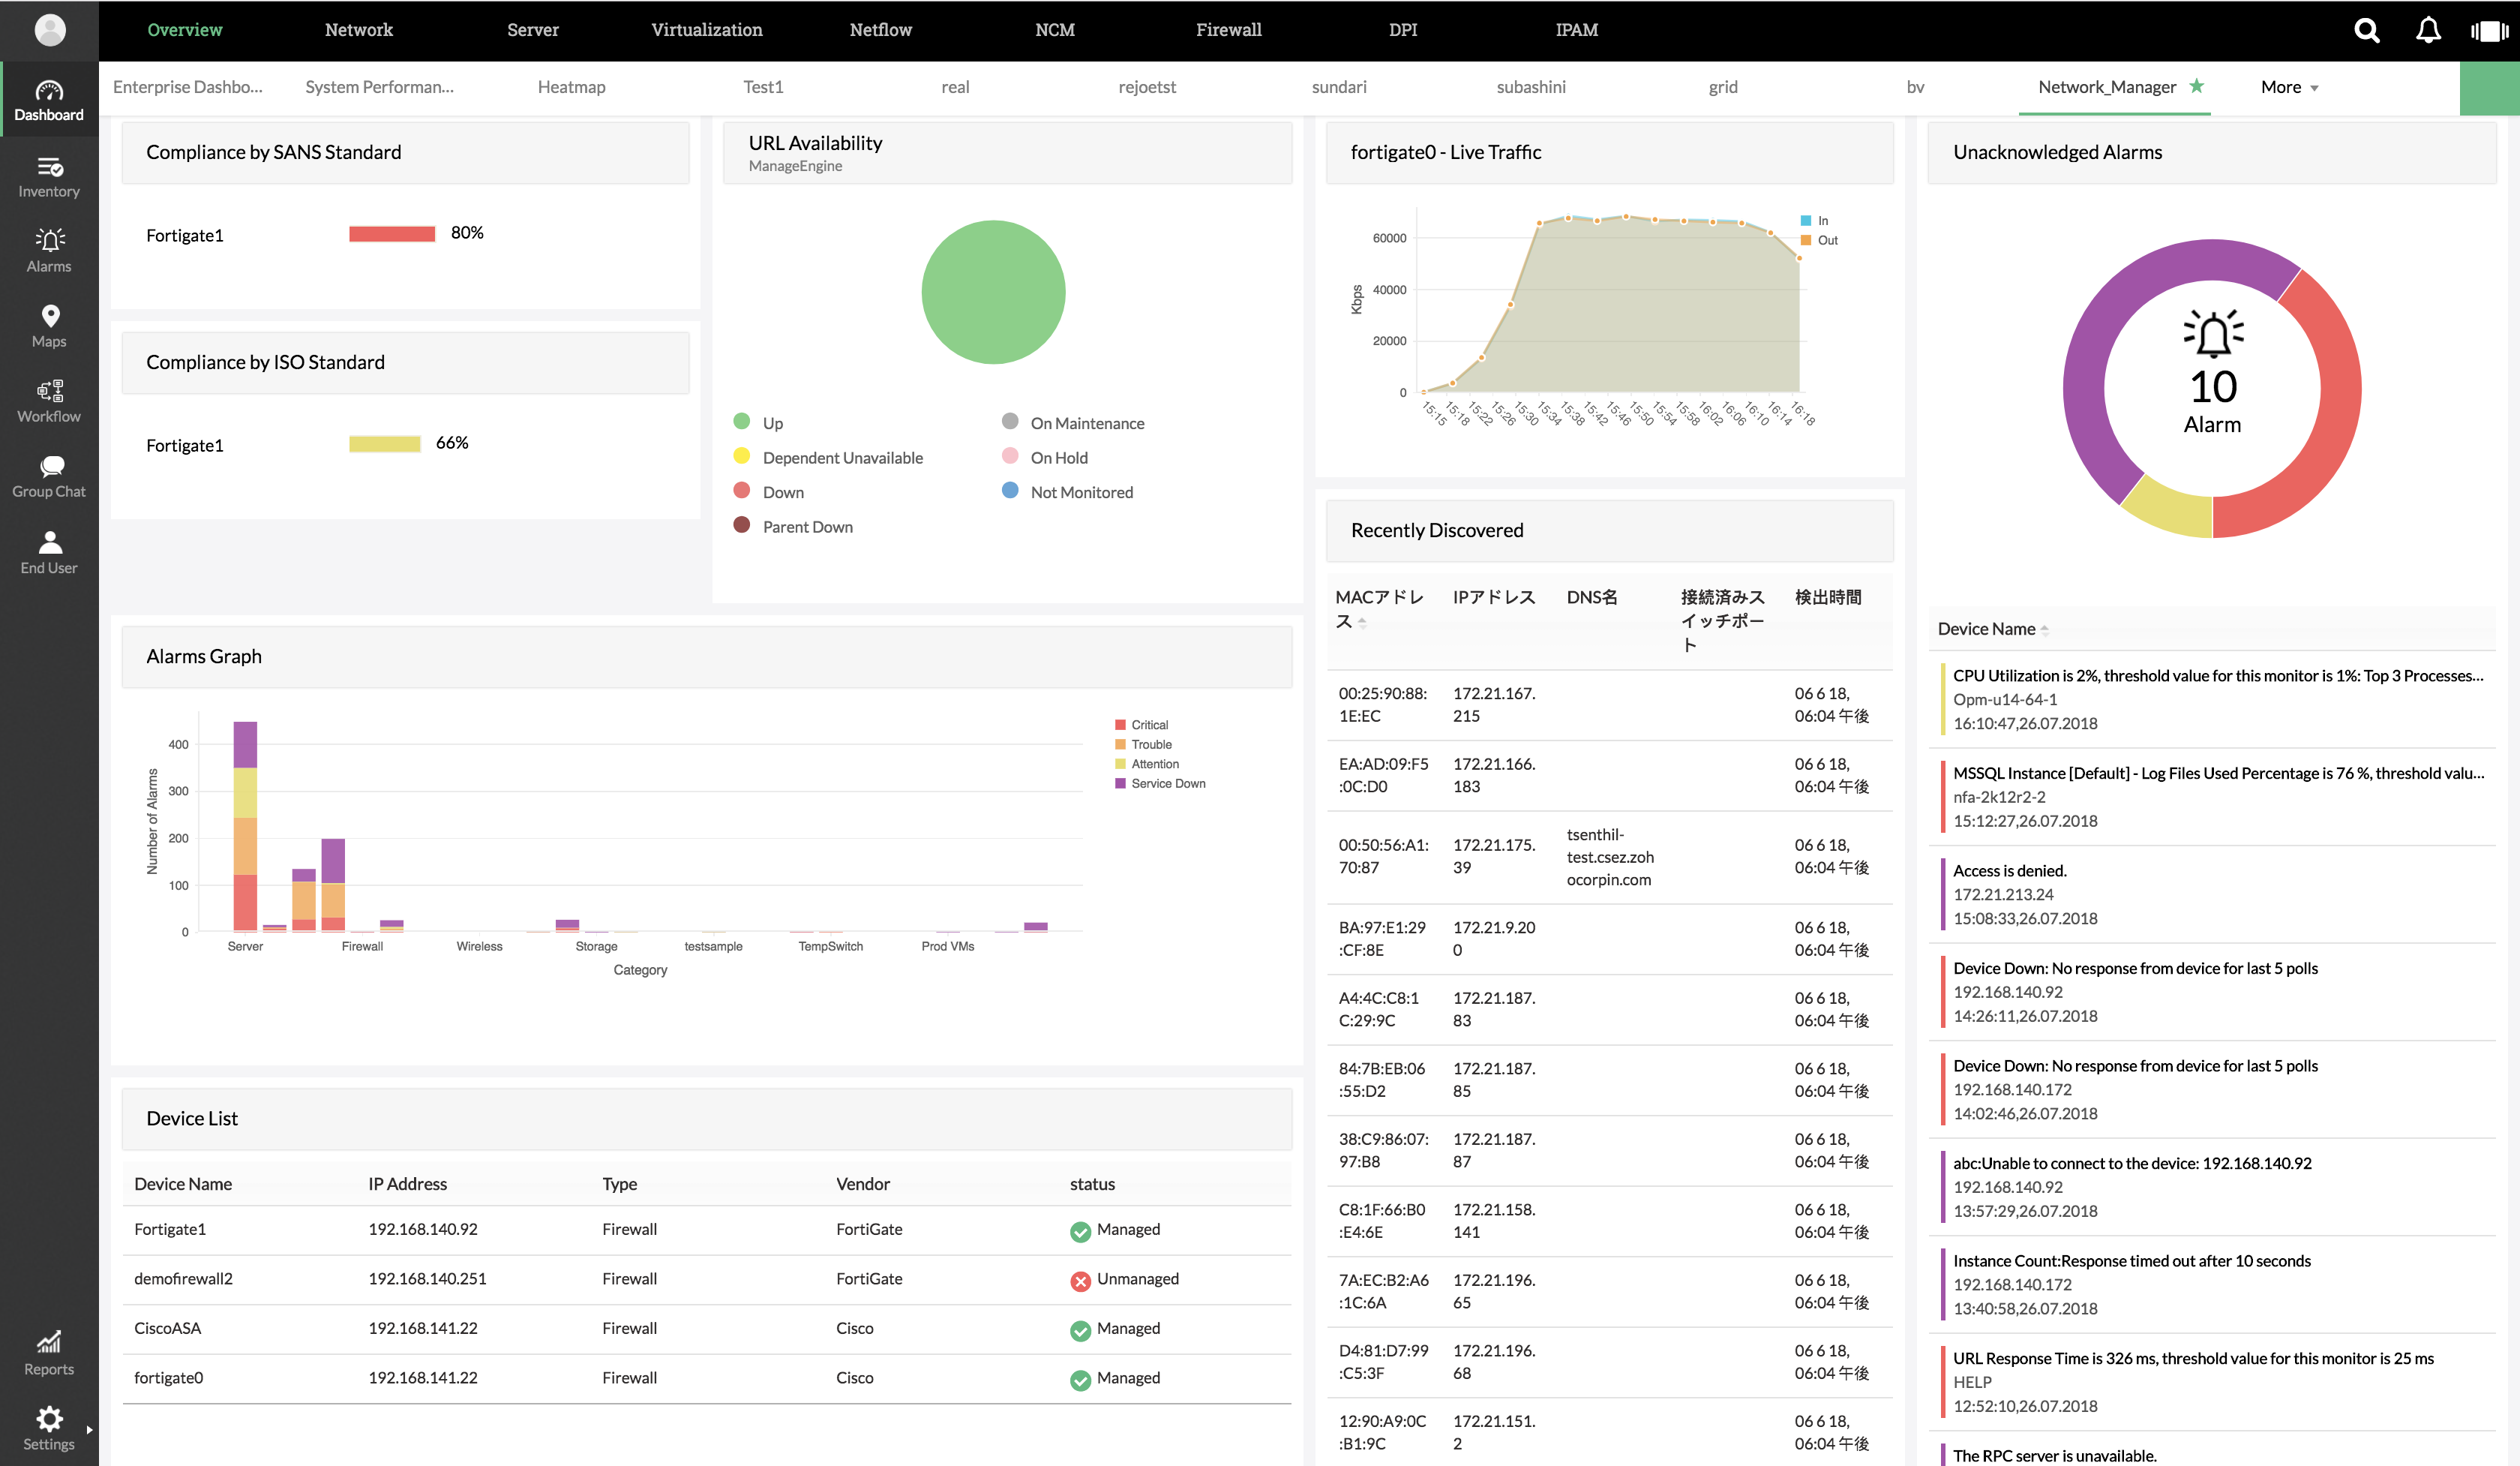Click the Network_Manager starred tab
Screen dimensions: 2520x1466
click(x=2110, y=86)
